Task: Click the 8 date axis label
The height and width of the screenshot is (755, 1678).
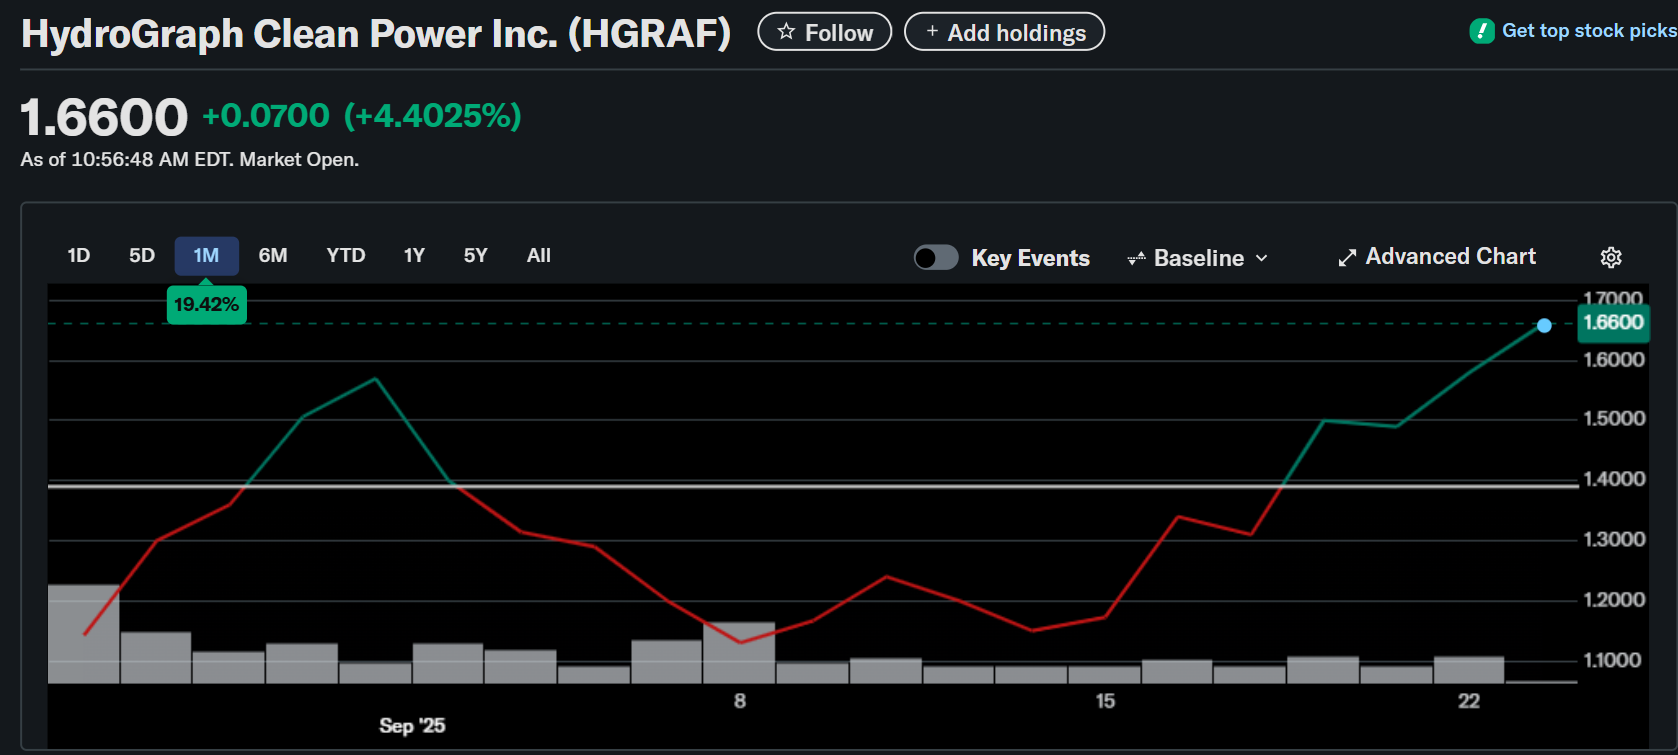Action: (740, 701)
